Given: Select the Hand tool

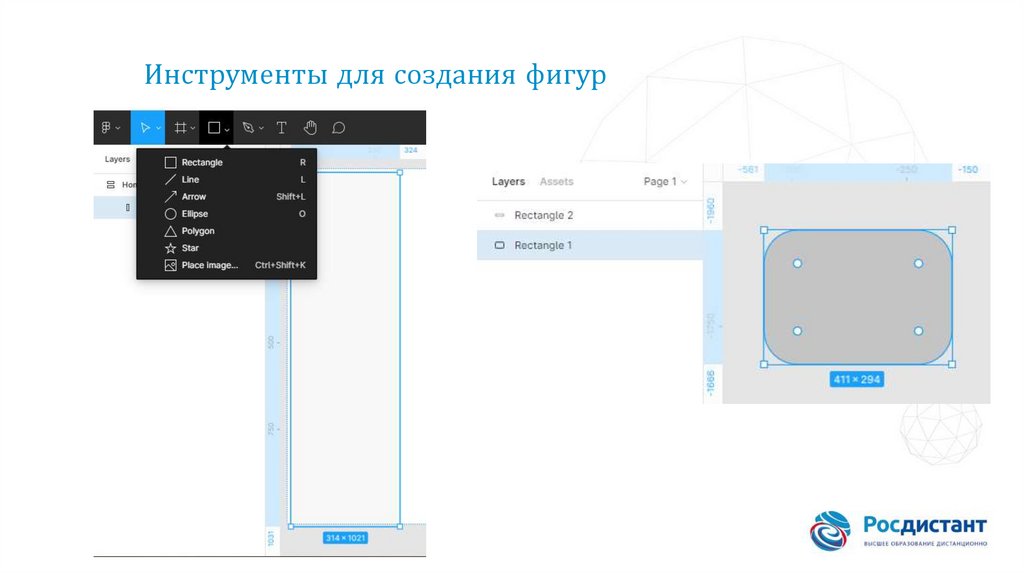Looking at the screenshot, I should pos(310,128).
